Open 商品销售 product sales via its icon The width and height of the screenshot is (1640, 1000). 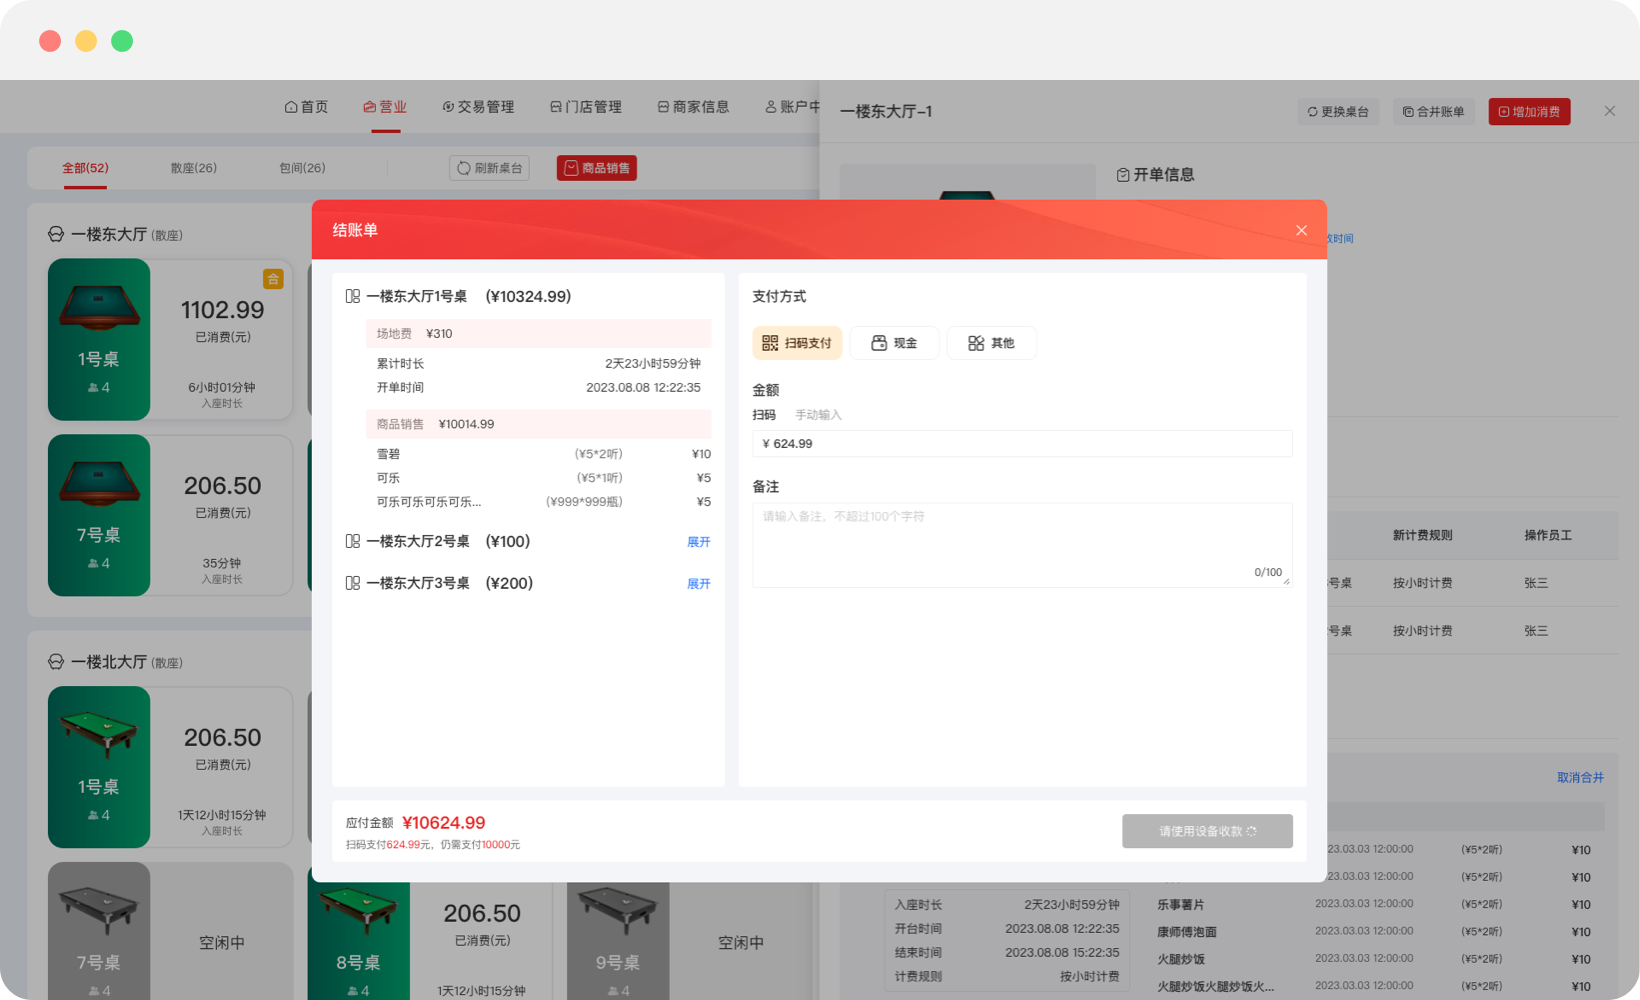pyautogui.click(x=570, y=168)
